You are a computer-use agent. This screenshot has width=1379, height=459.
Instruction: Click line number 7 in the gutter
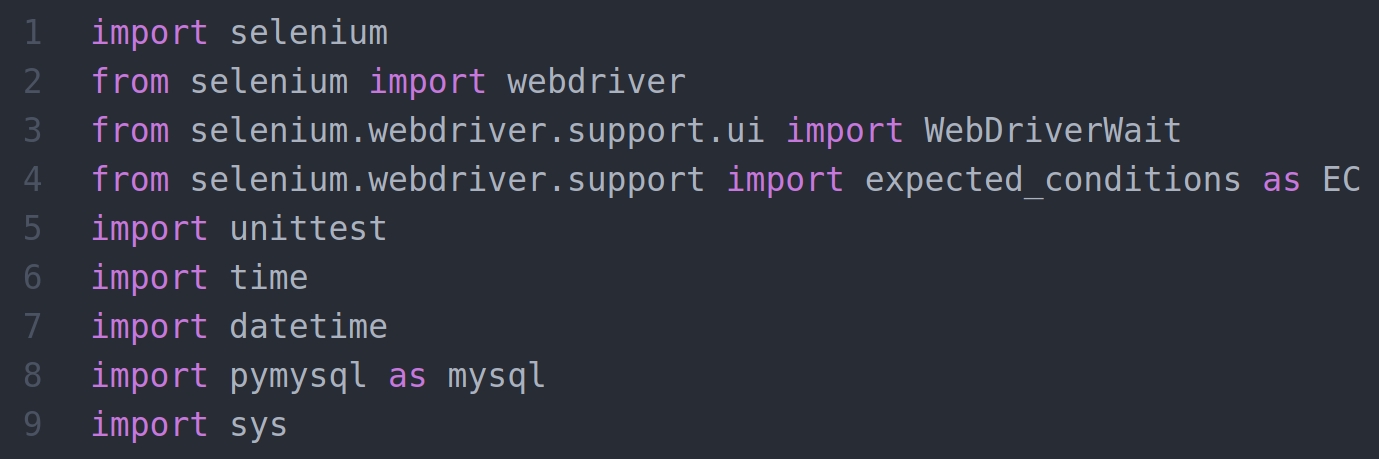(x=33, y=327)
